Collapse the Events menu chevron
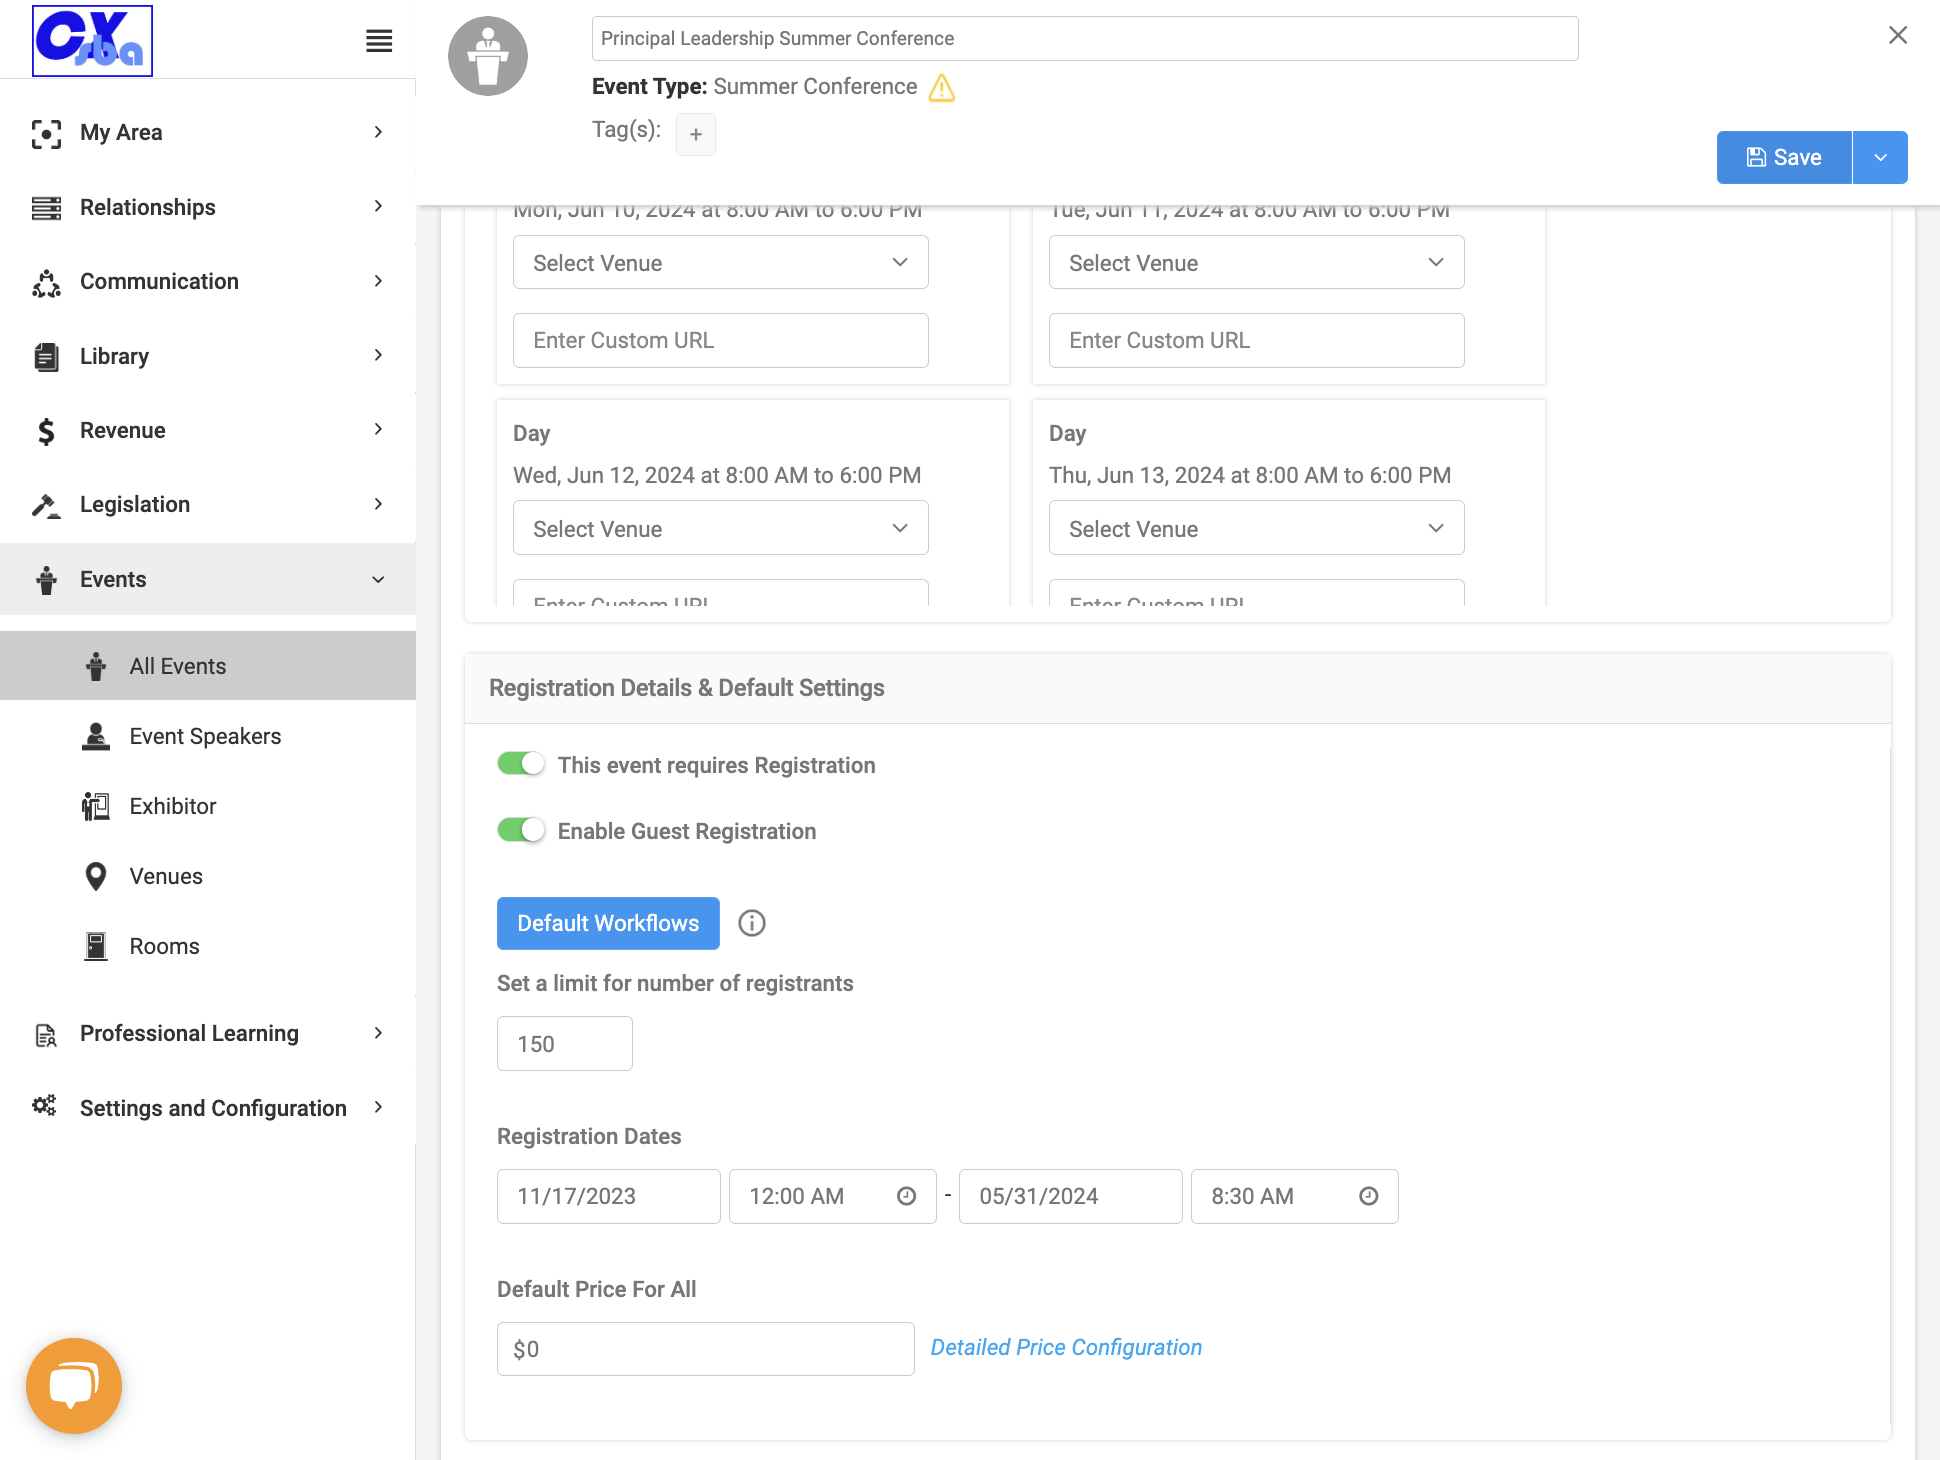 click(378, 580)
